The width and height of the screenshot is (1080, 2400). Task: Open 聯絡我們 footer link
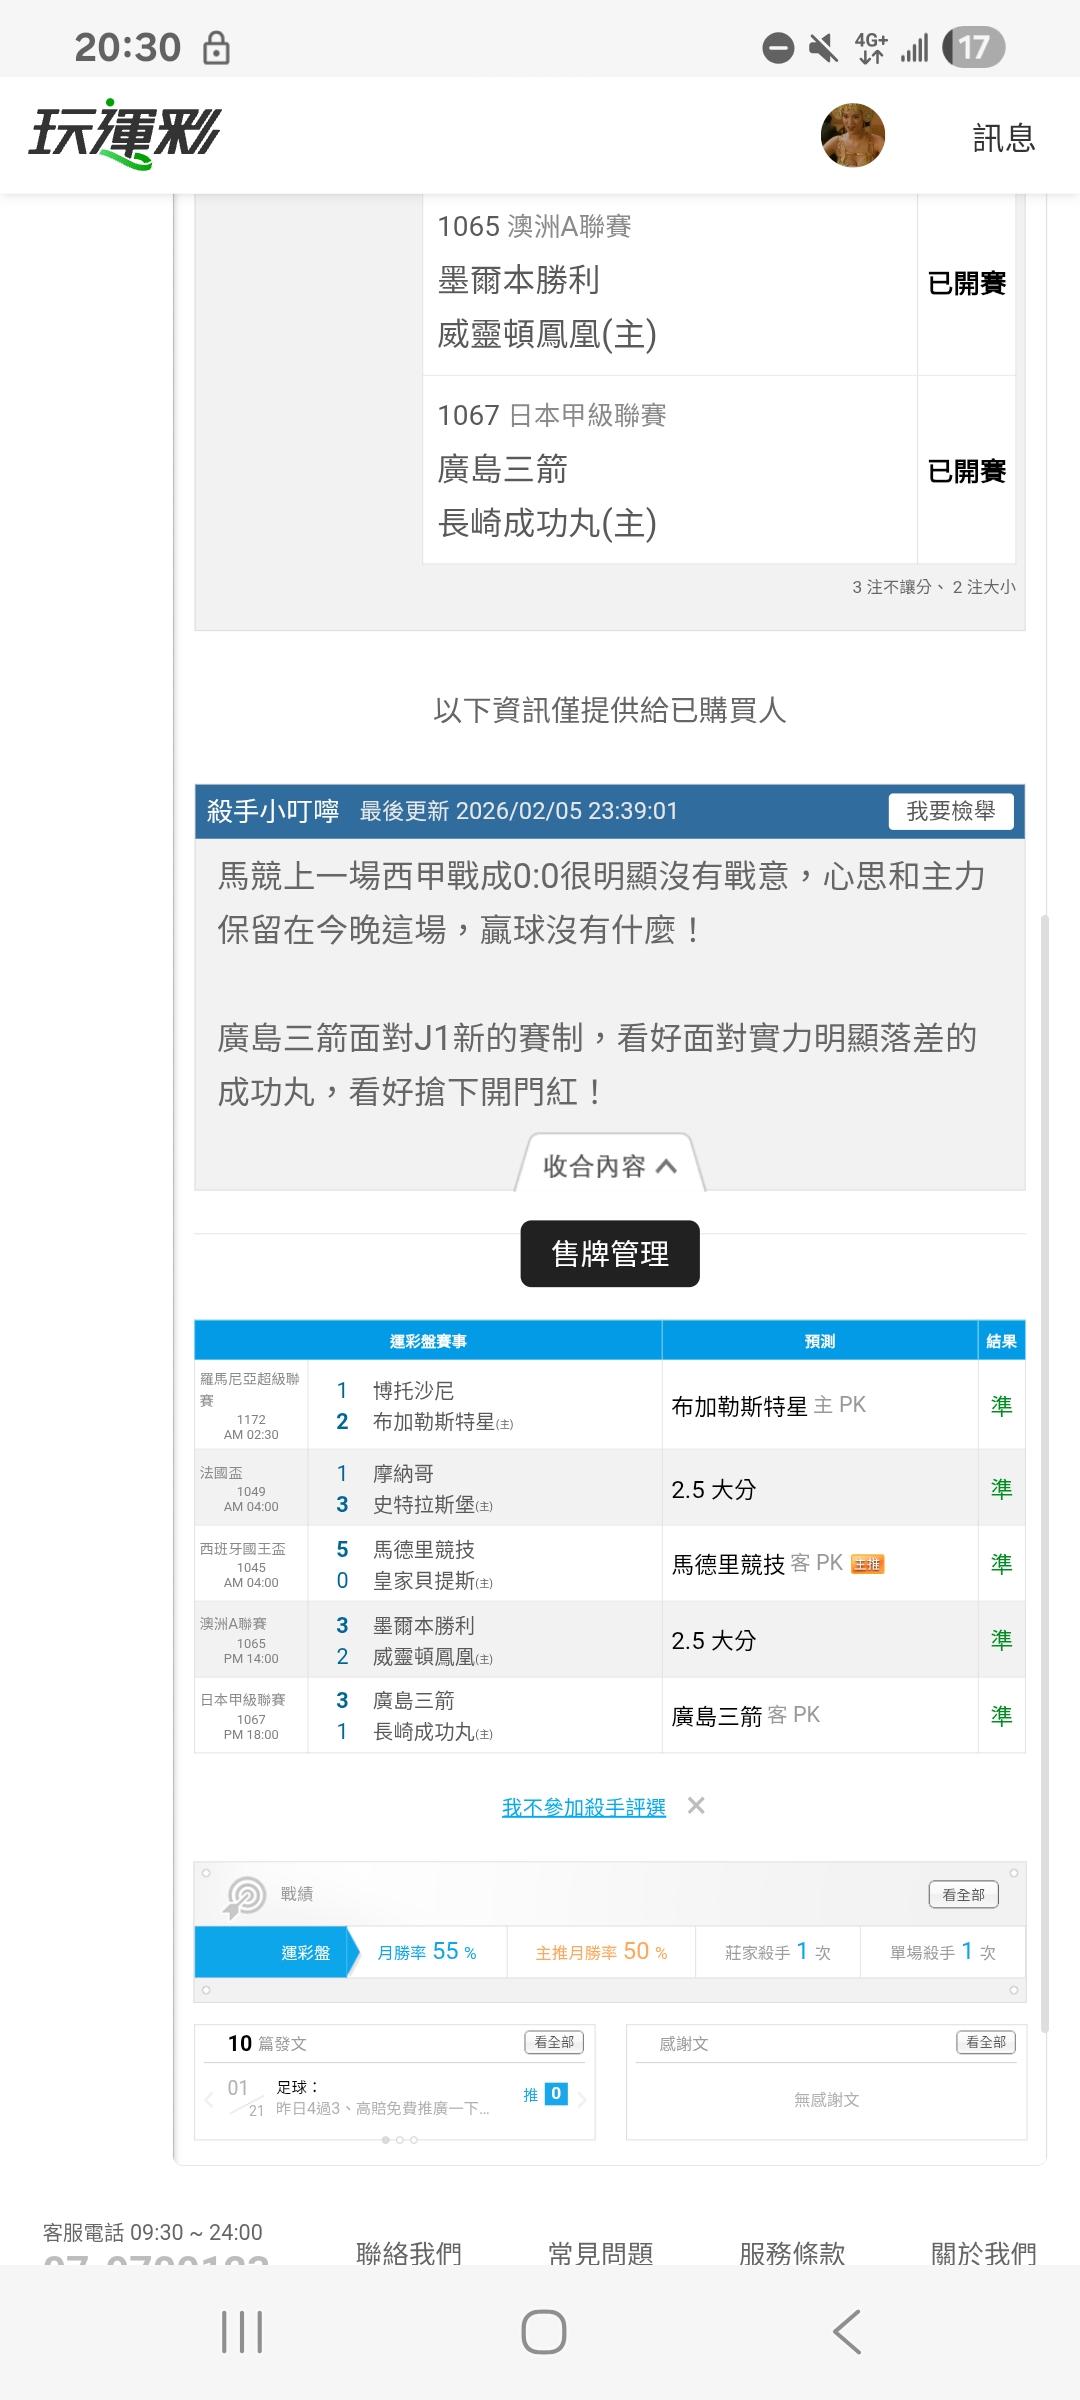pos(409,2253)
